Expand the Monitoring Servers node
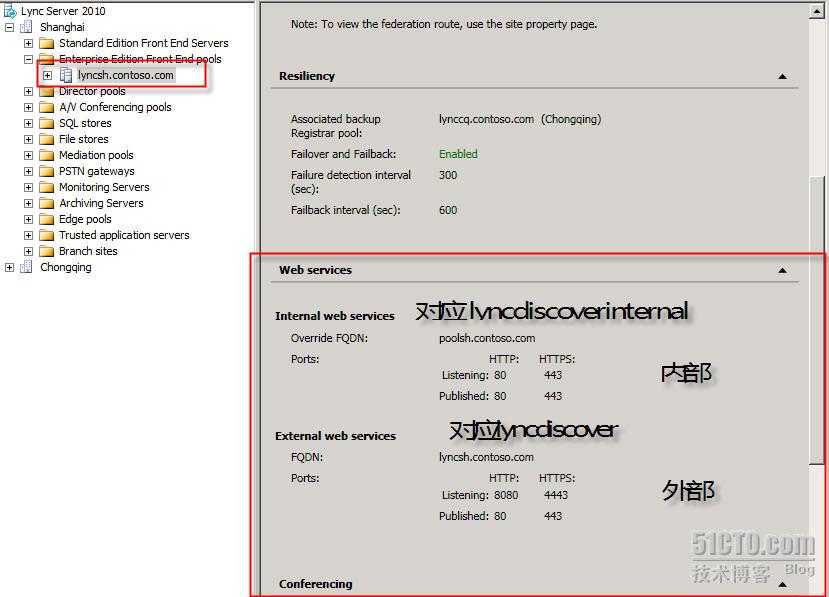Image resolution: width=829 pixels, height=597 pixels. pyautogui.click(x=29, y=187)
